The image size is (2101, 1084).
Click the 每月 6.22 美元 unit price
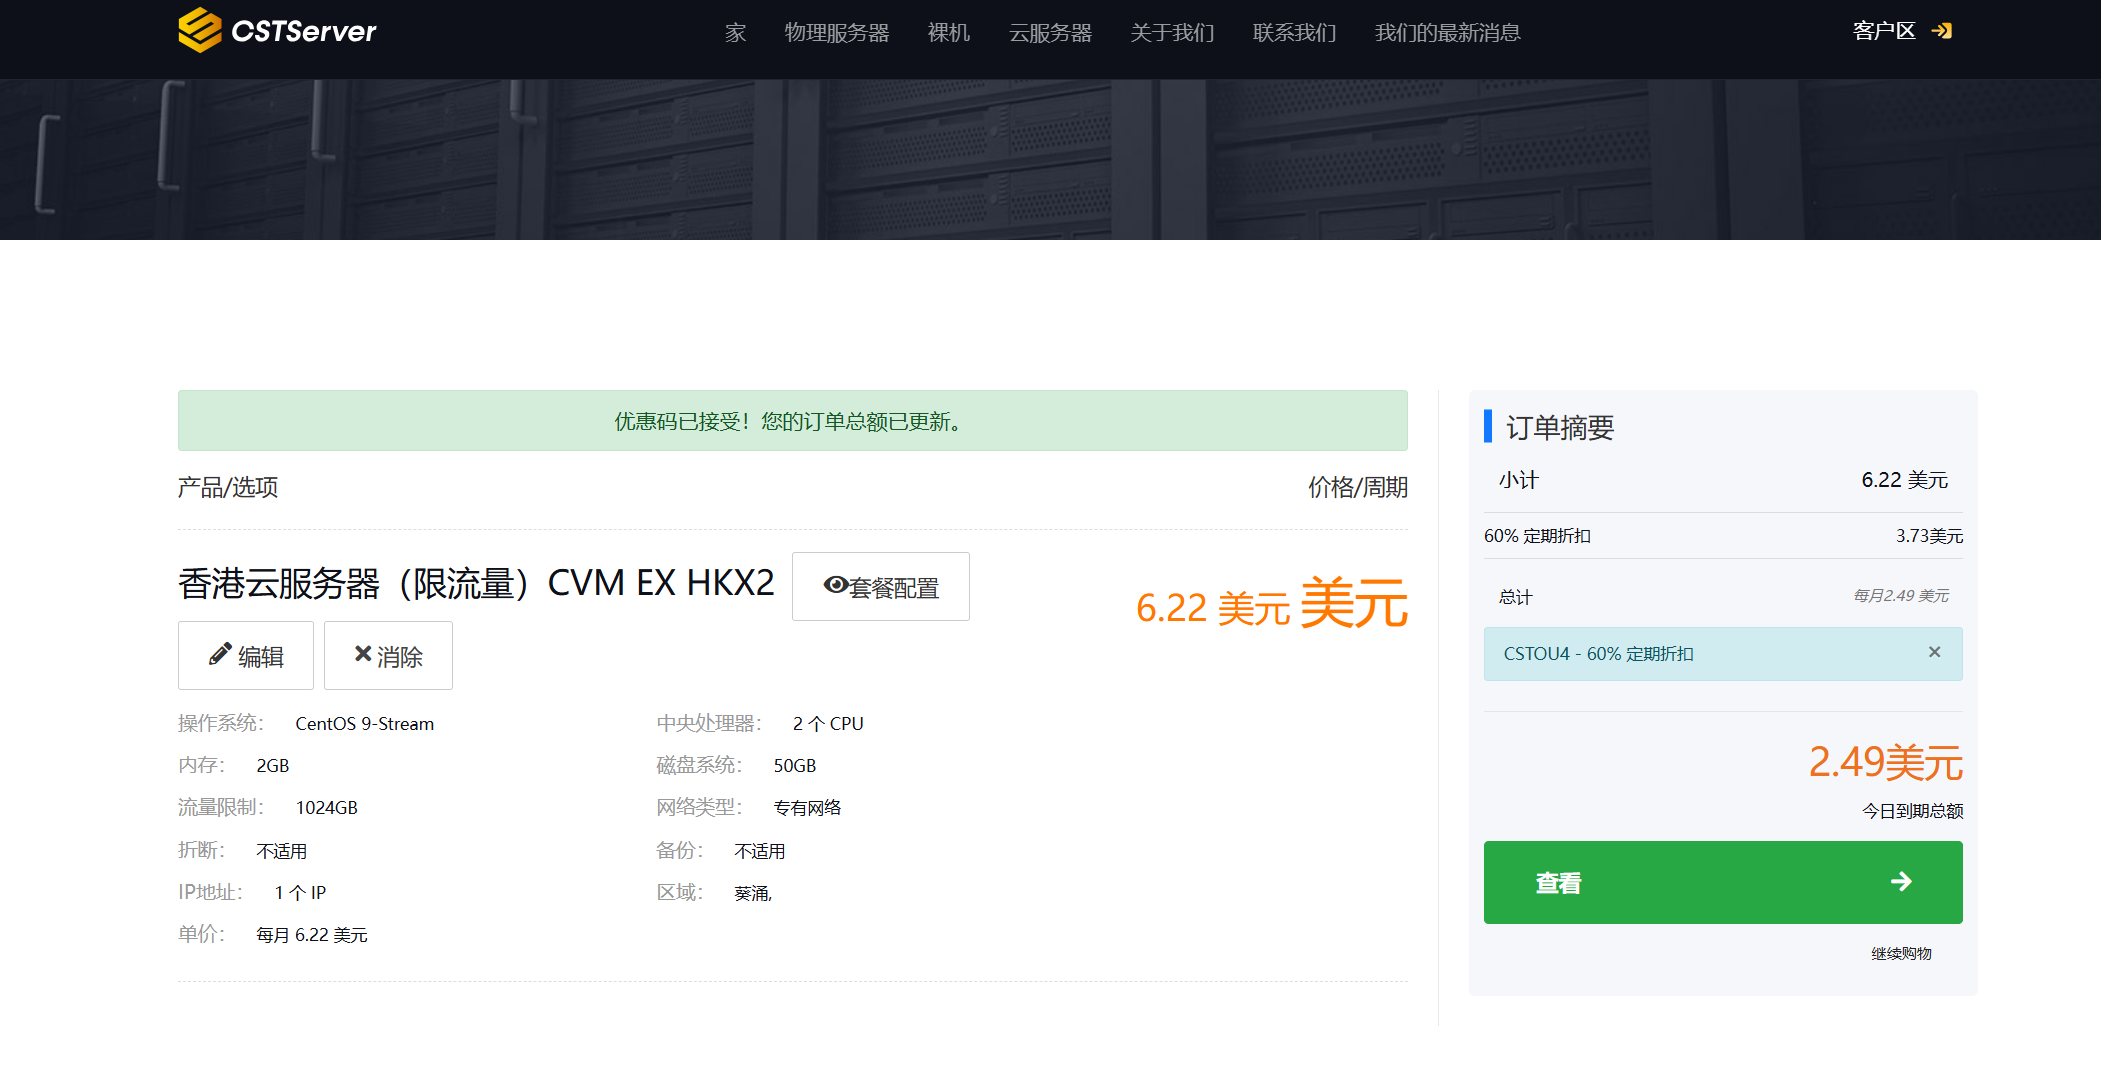pyautogui.click(x=311, y=935)
